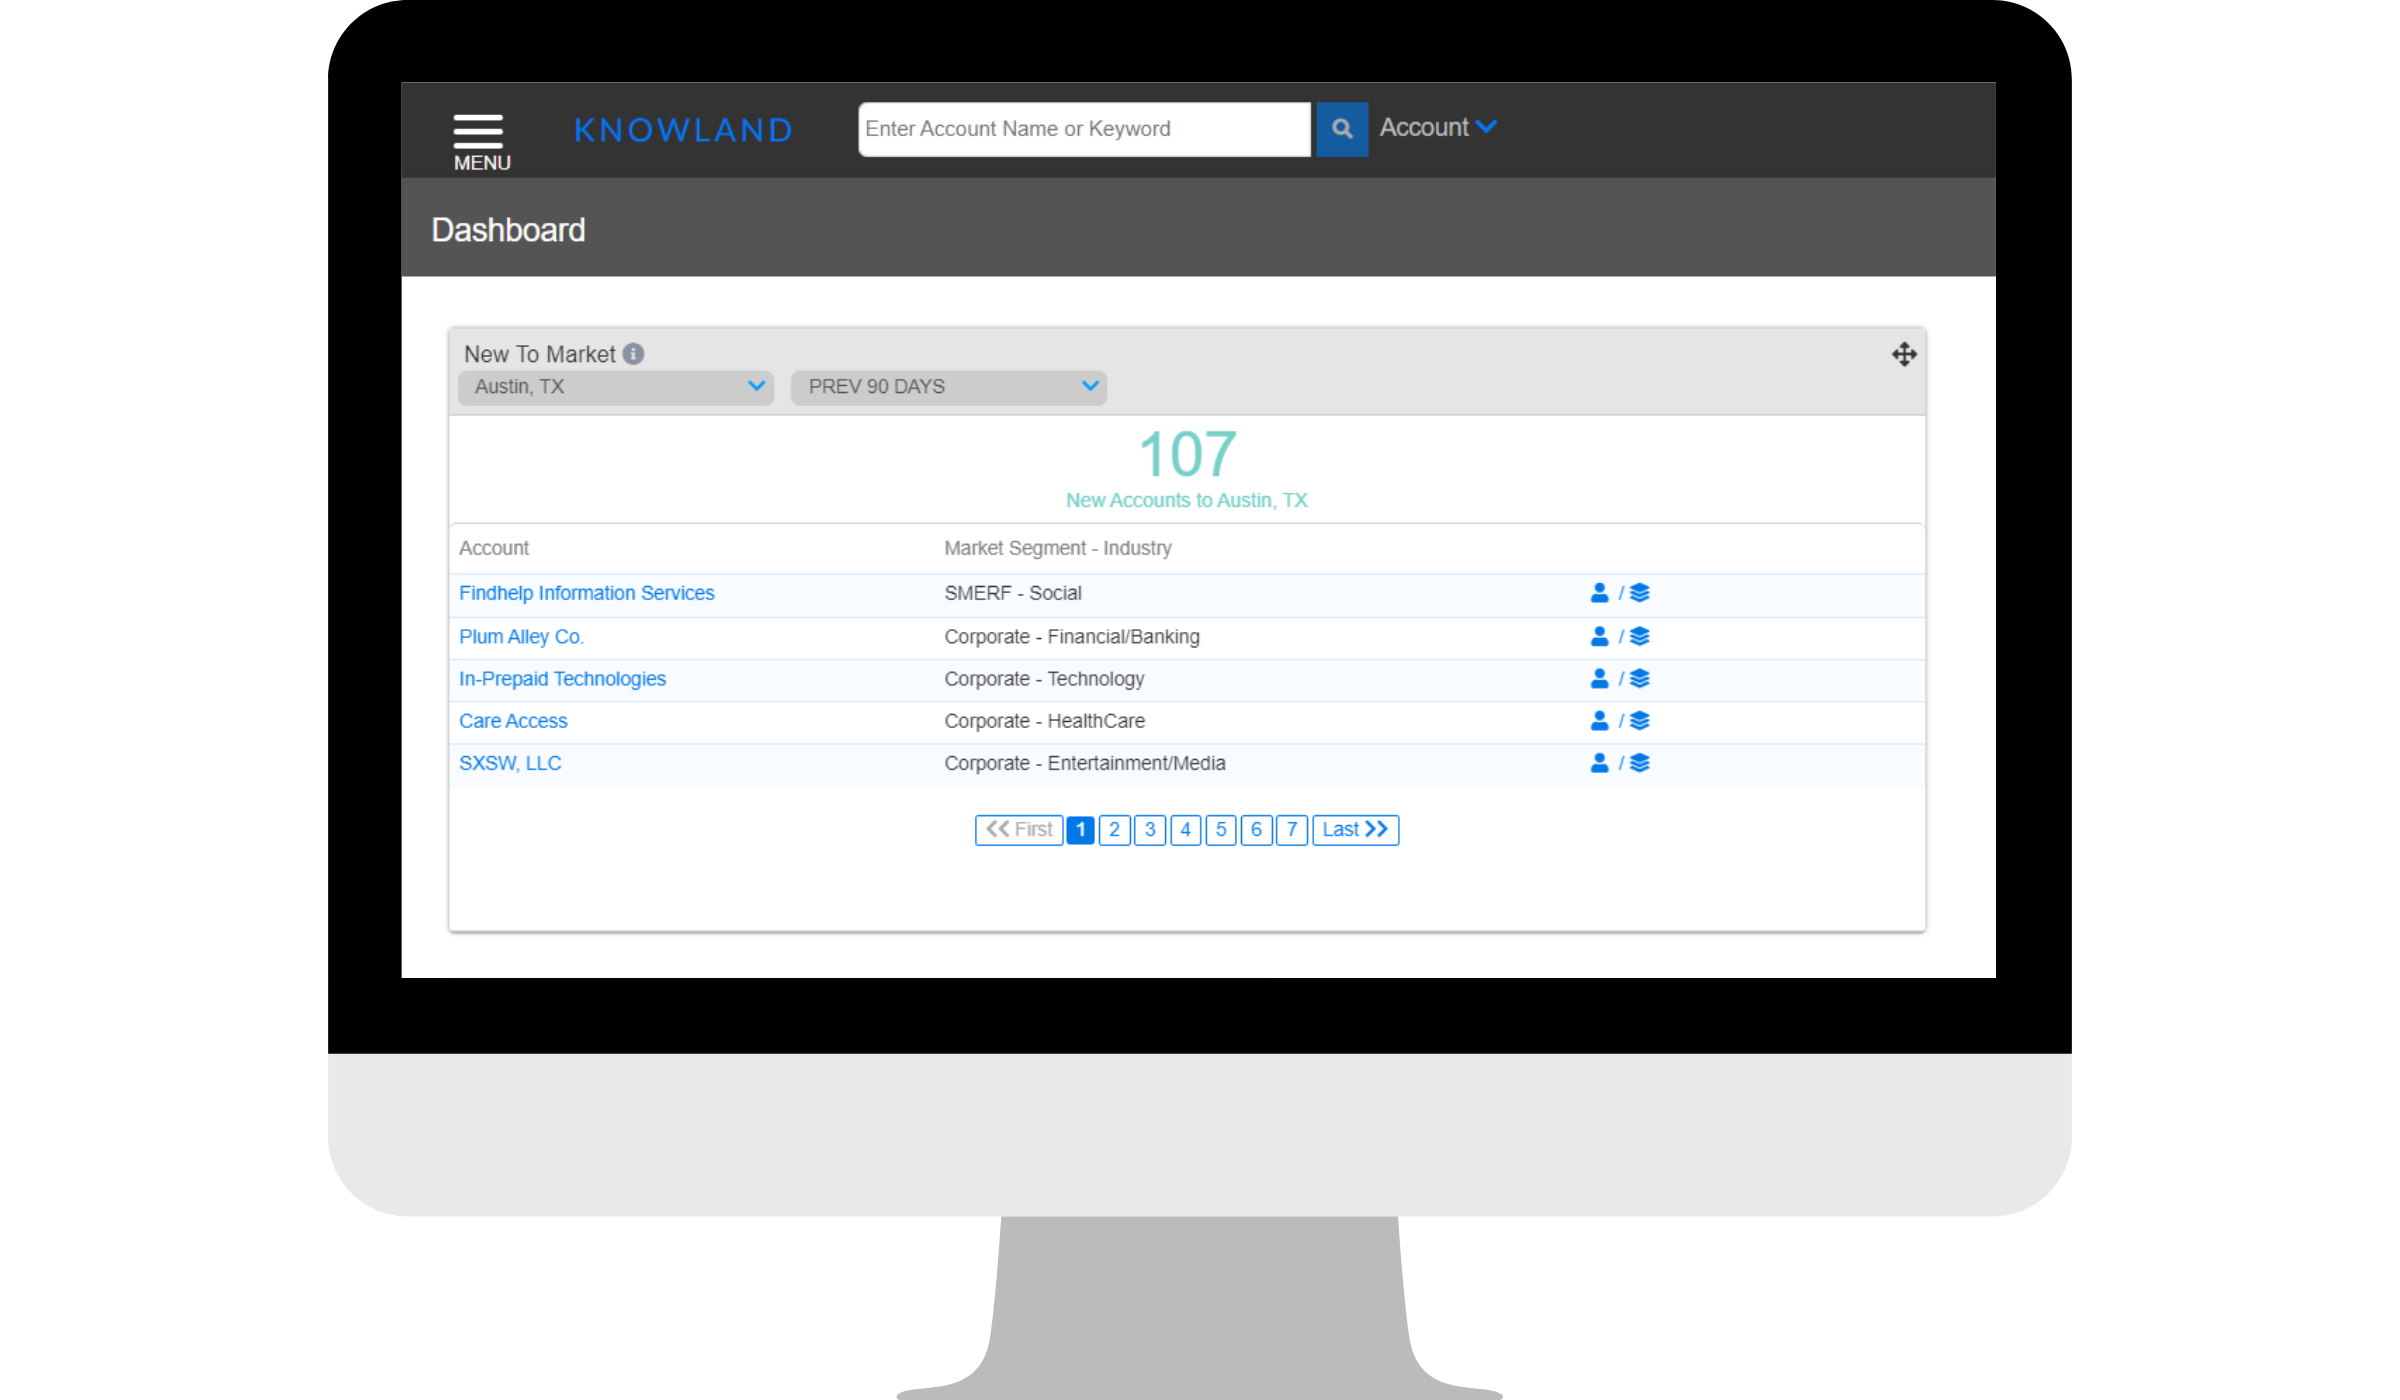Click the layers/stack icon for Plum Alley Co.
2400x1400 pixels.
click(x=1640, y=635)
